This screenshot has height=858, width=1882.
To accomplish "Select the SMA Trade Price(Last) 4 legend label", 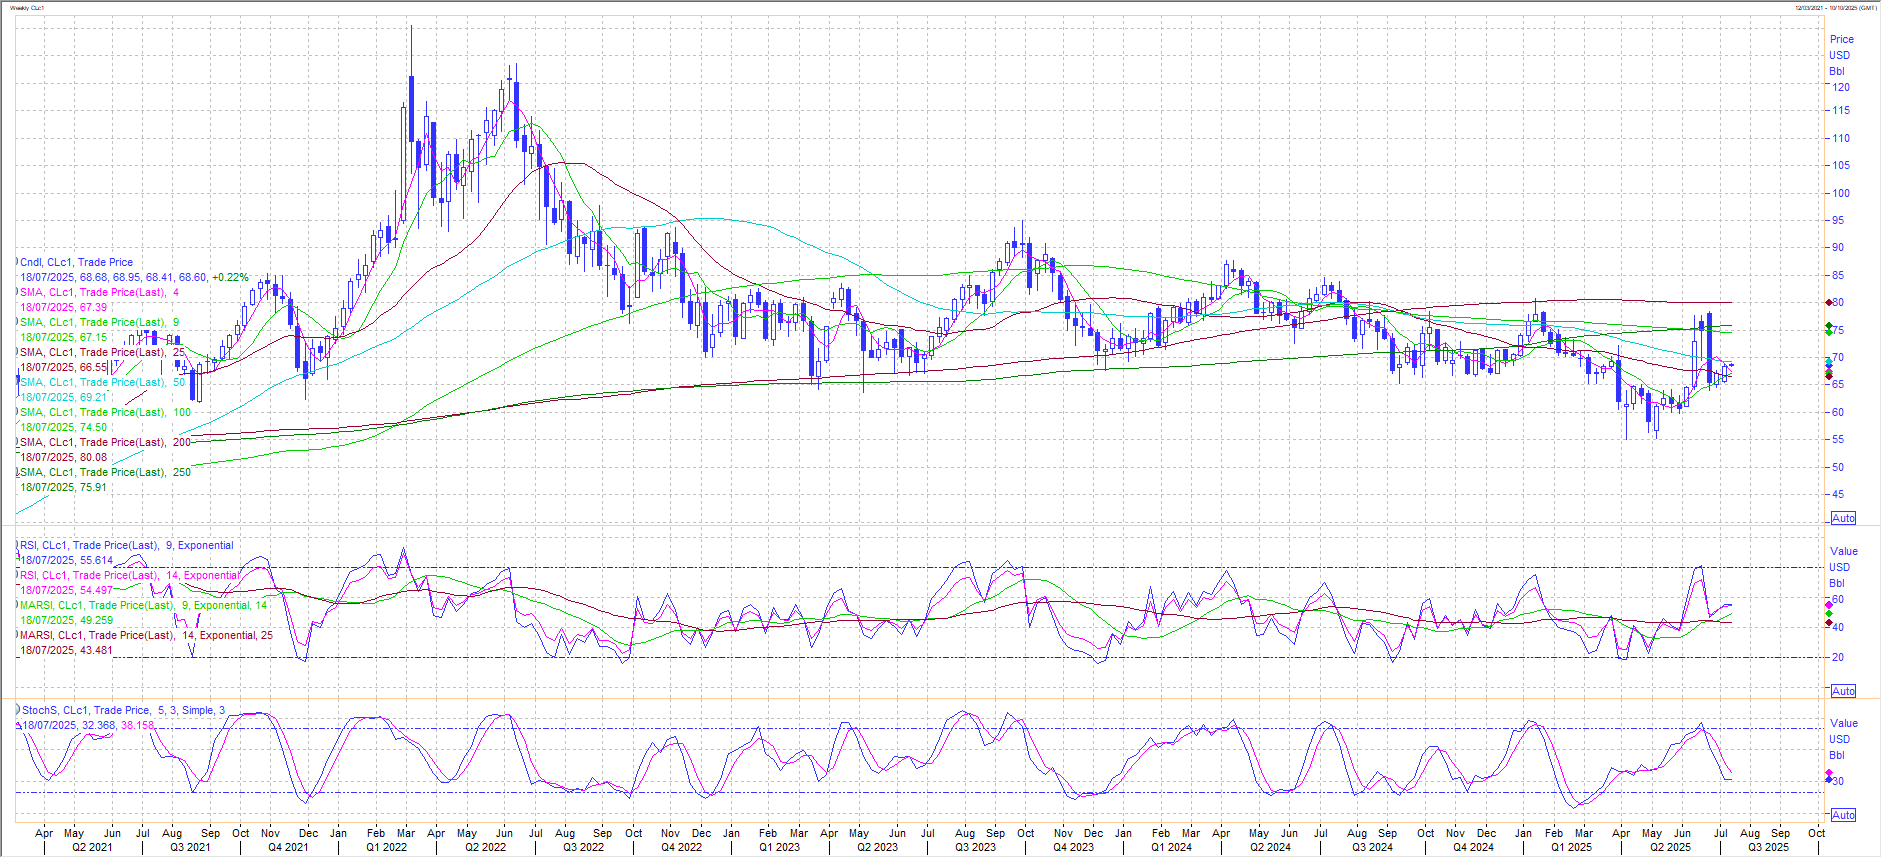I will pos(99,292).
